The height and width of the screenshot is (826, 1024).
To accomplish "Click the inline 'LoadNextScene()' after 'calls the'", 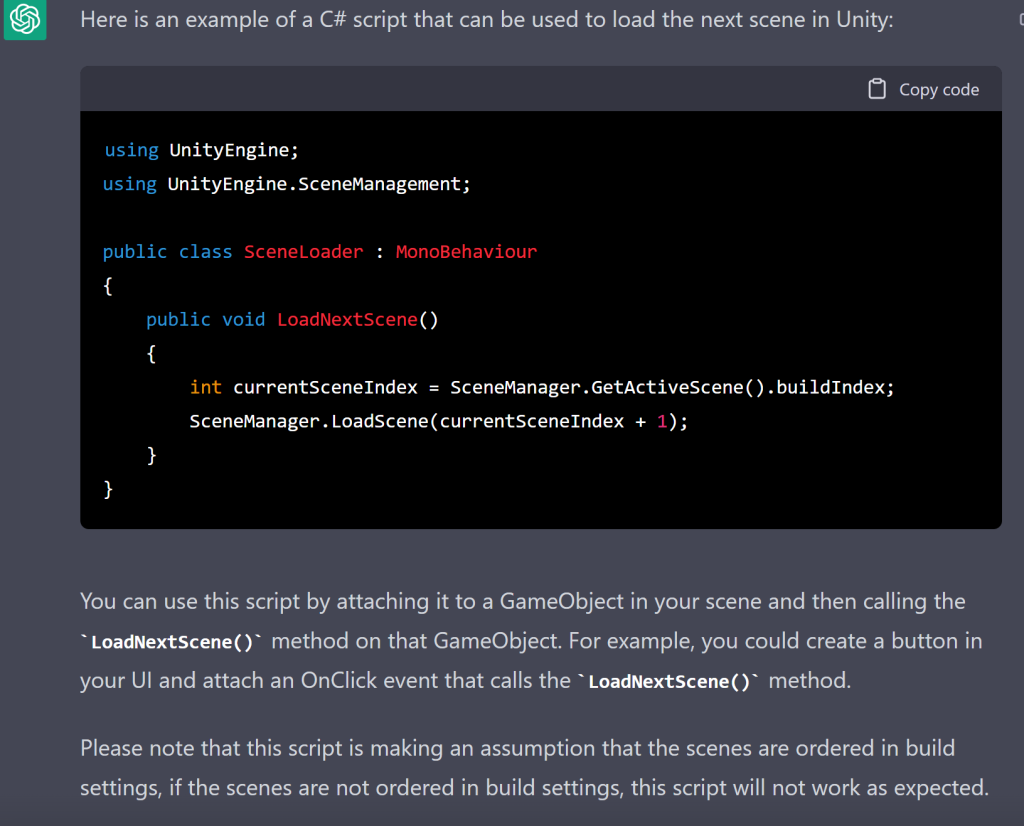I will [669, 681].
